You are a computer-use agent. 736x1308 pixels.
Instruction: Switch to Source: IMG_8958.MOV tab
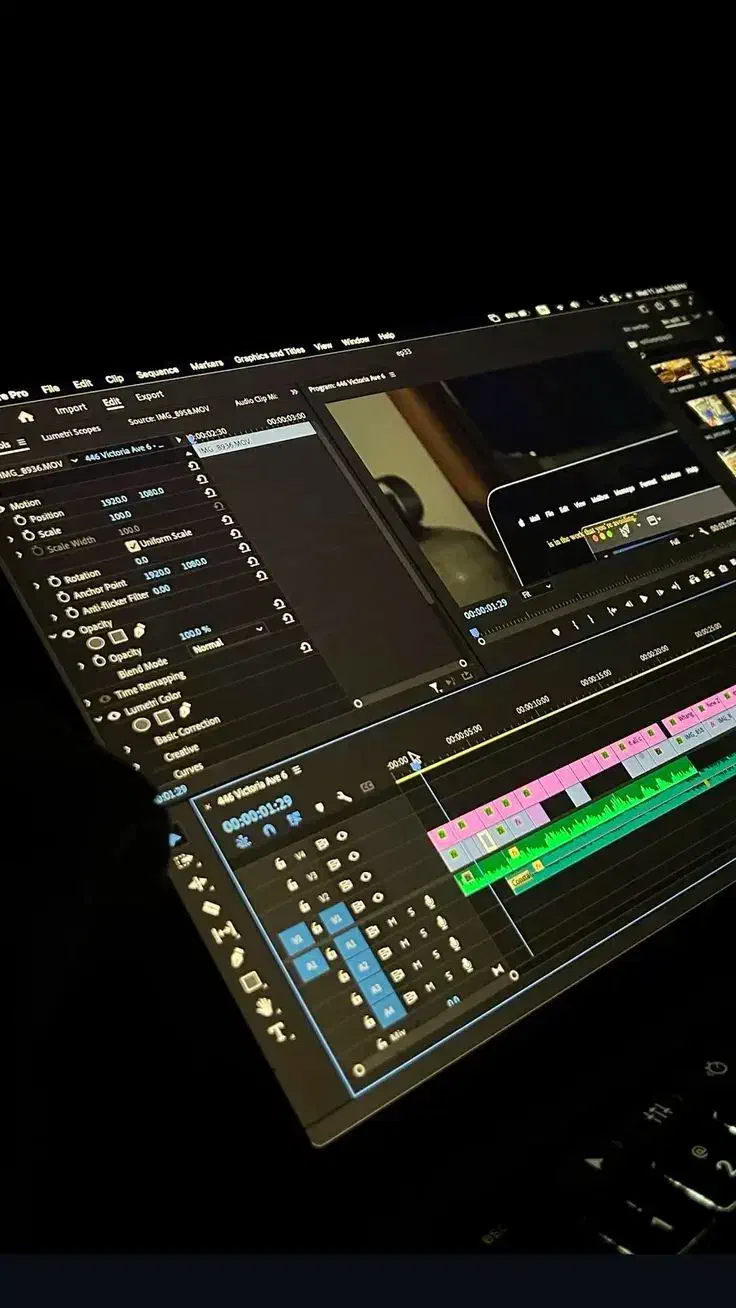point(169,416)
